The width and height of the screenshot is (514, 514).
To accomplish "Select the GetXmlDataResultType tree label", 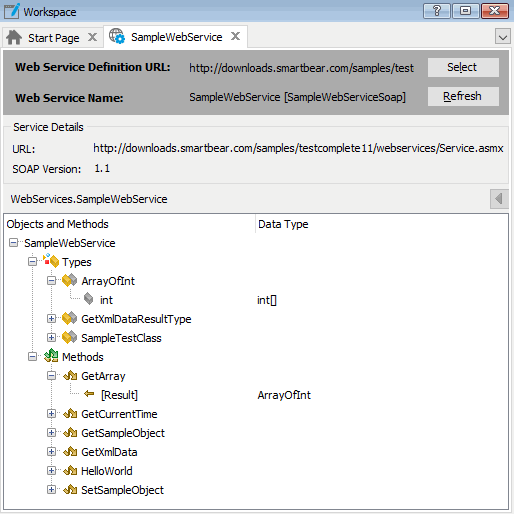I will [136, 319].
